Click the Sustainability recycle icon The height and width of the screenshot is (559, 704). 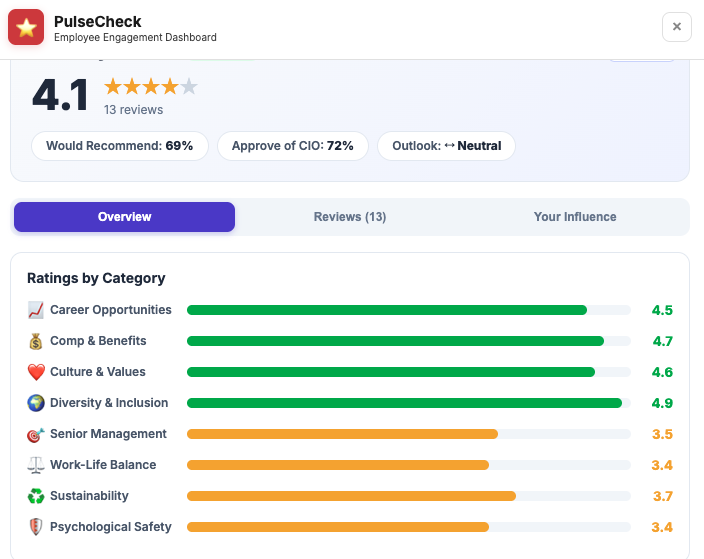(36, 496)
